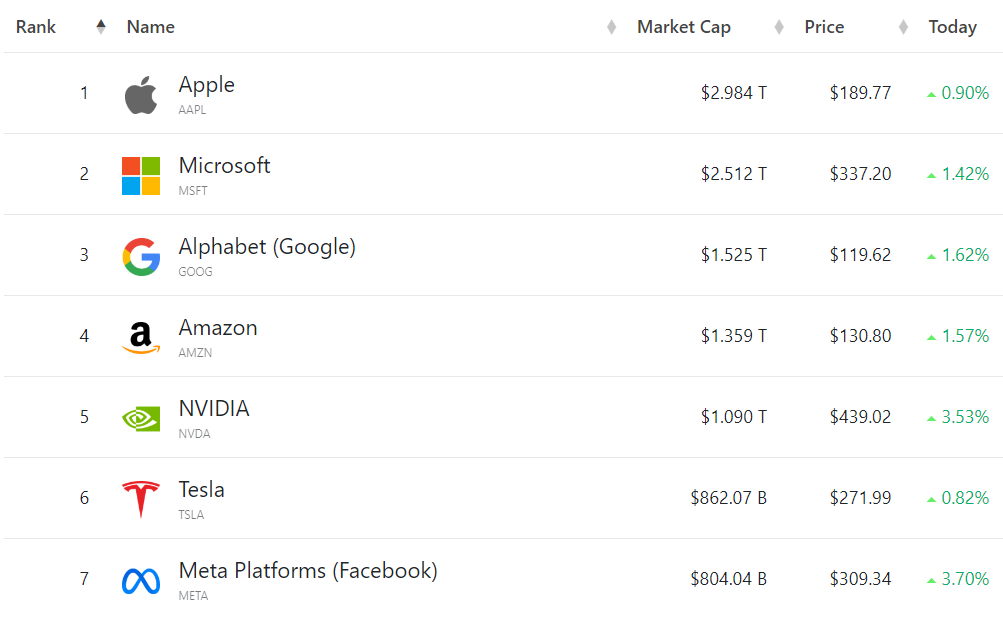Screen dimensions: 1003x618
Task: Click the Amazon smile logo
Action: pyautogui.click(x=141, y=338)
